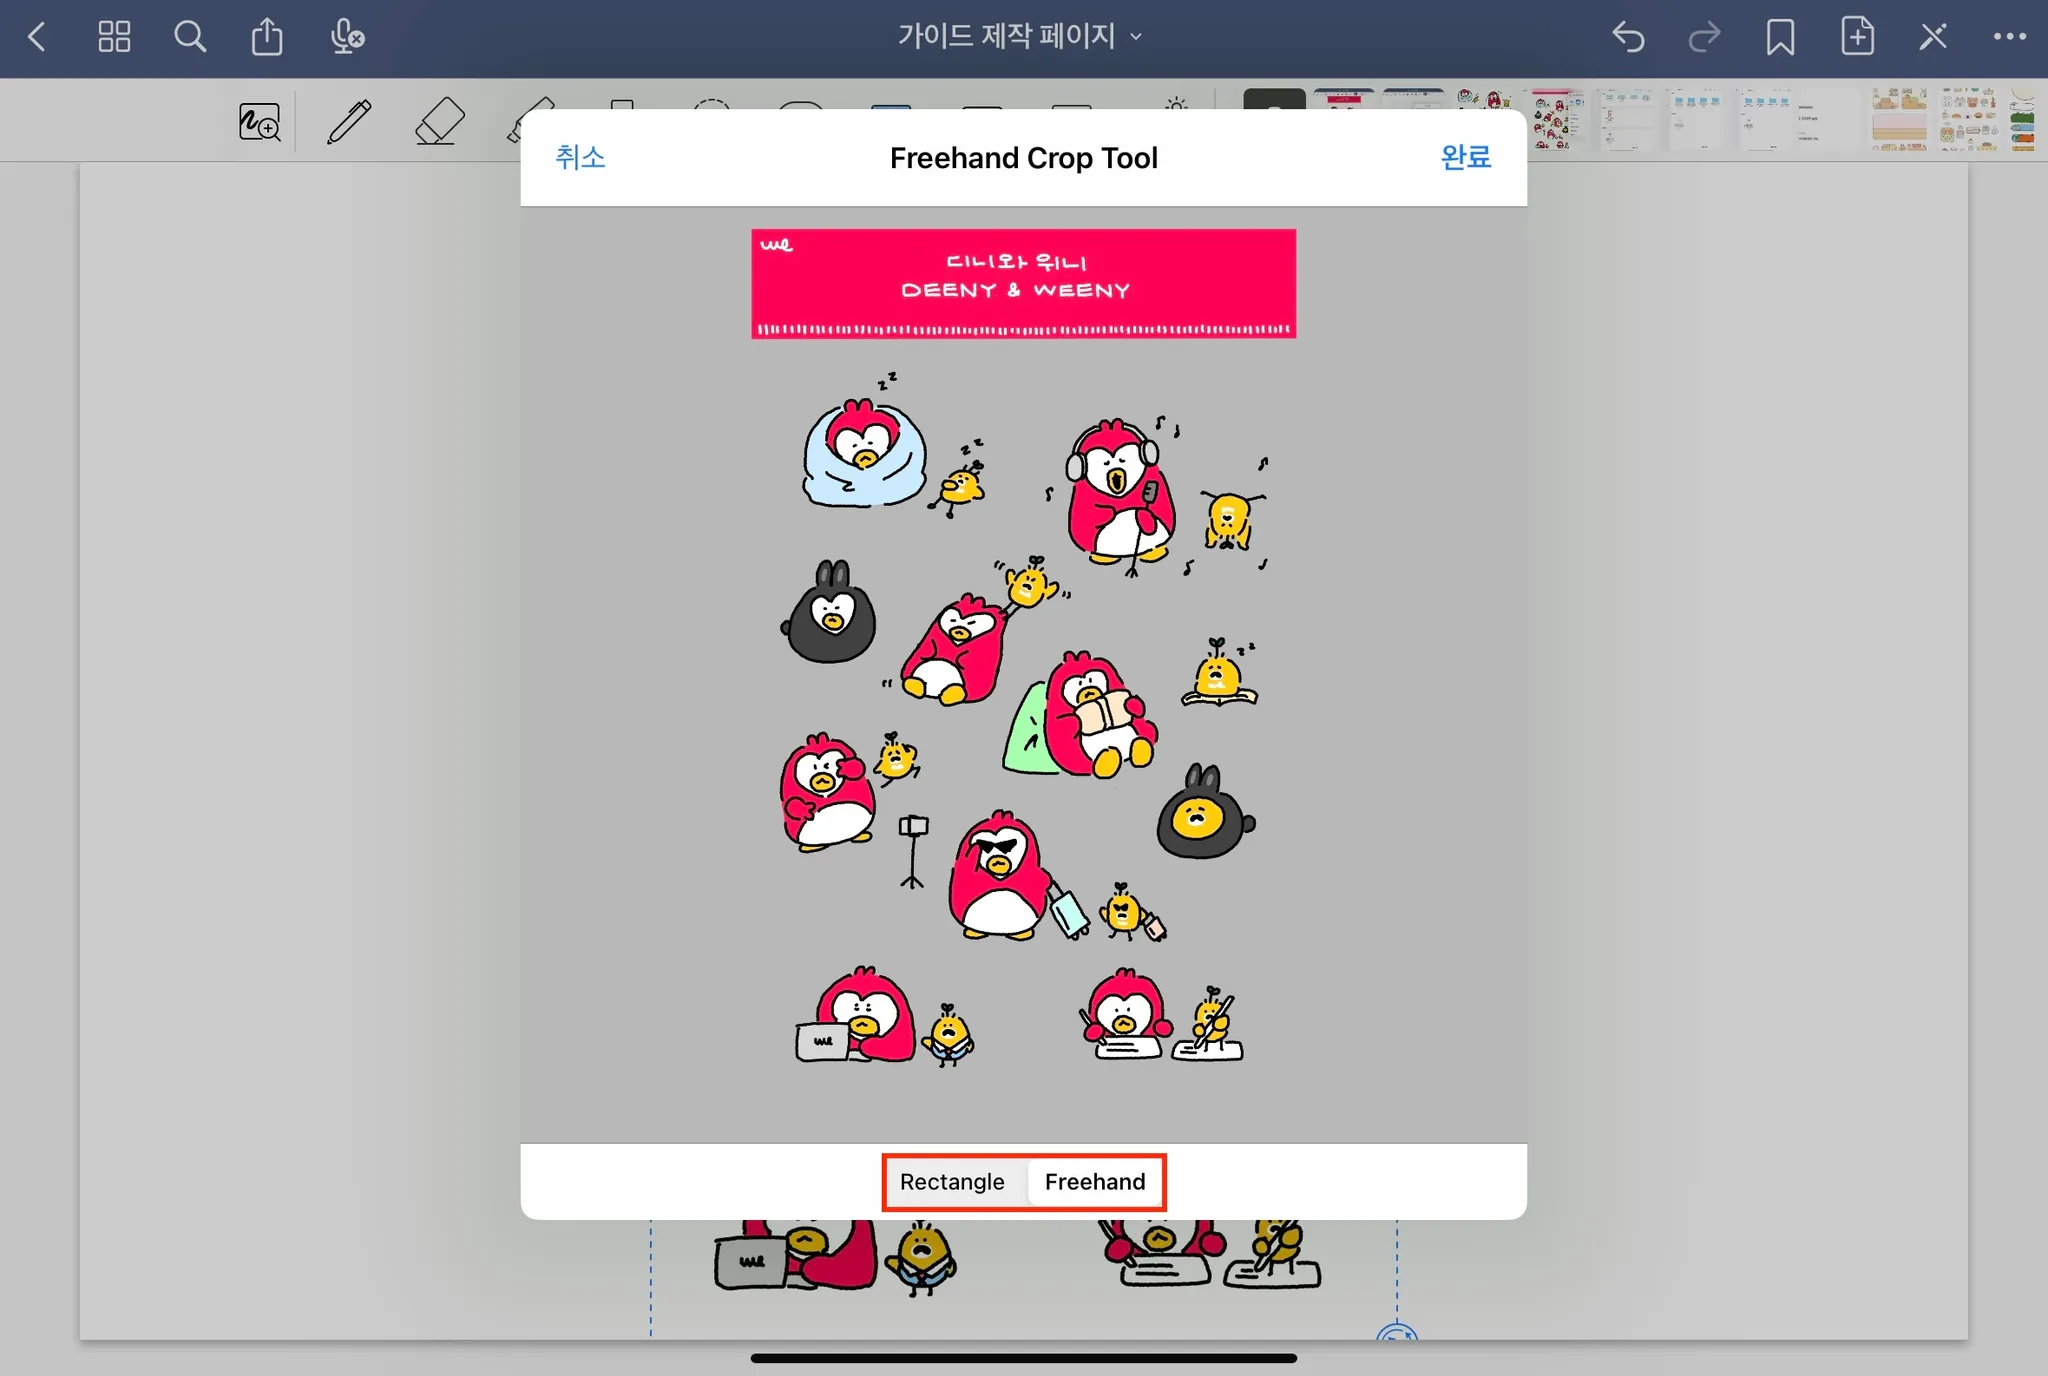
Task: Add a new page
Action: coord(1857,38)
